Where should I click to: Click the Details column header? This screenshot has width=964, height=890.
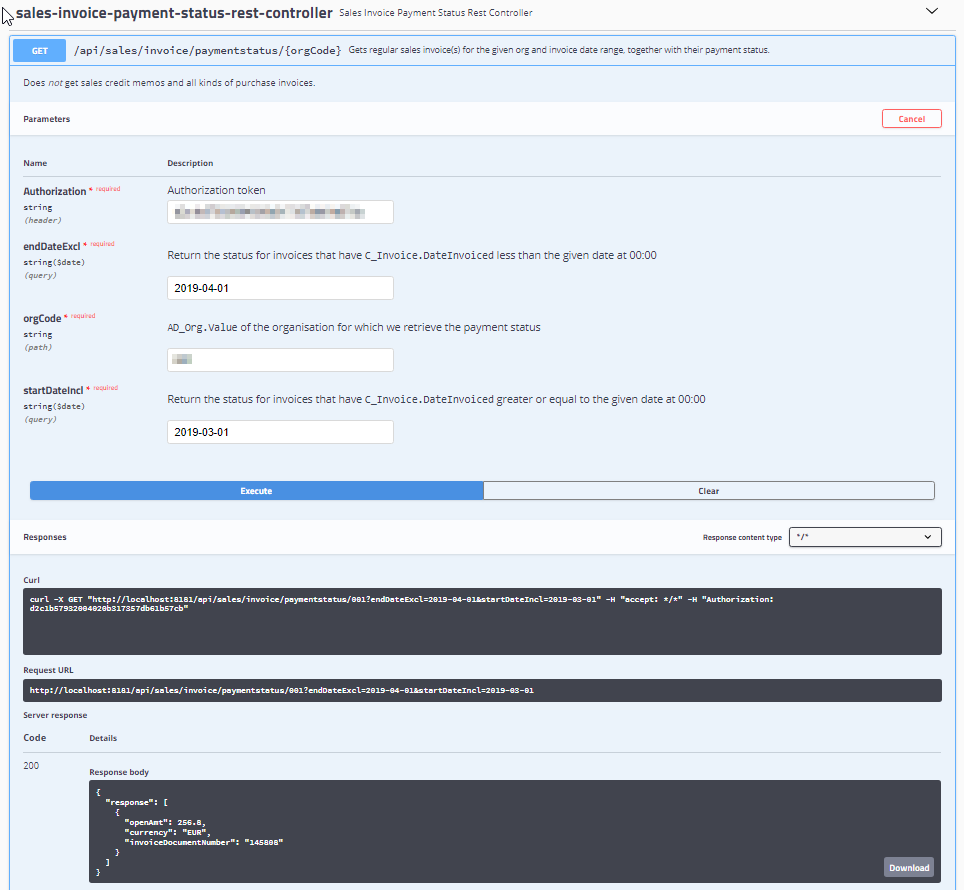(103, 738)
